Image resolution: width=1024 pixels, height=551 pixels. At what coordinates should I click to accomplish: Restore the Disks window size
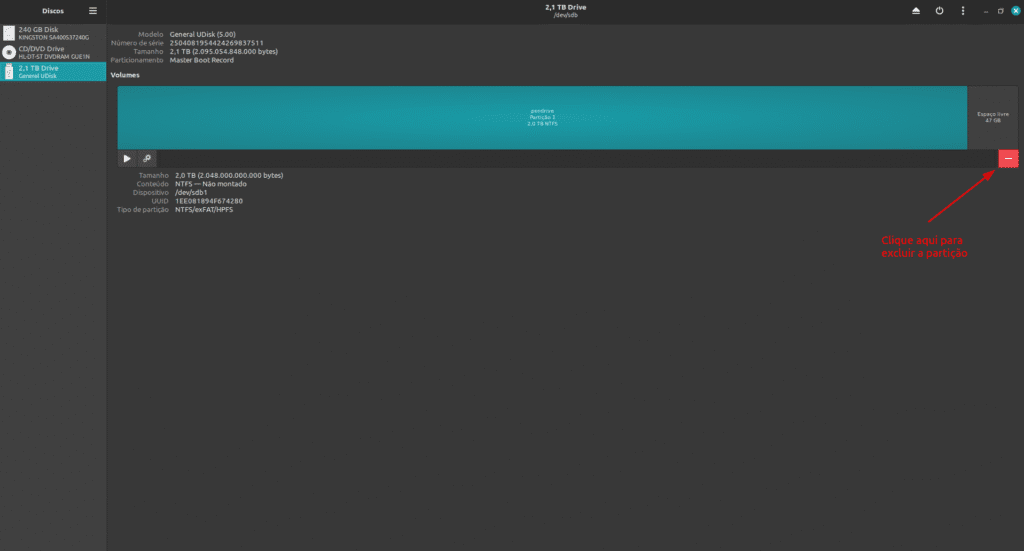1000,11
